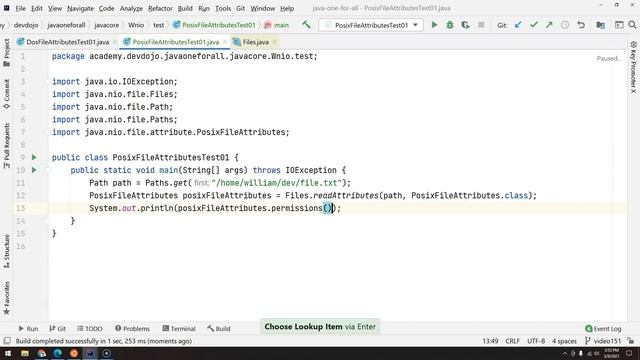
Task: Run PosixFileAttributesTest01 with the green play button
Action: point(434,25)
